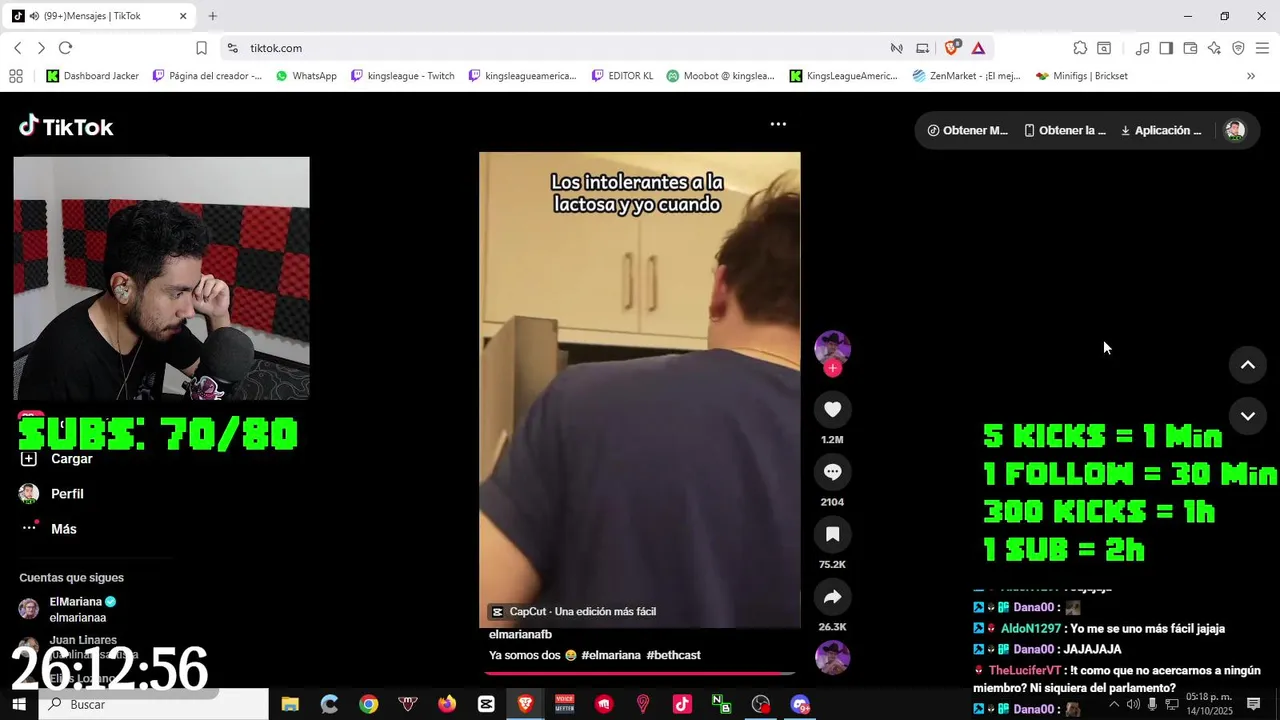Open the creator's avatar beside the video
The image size is (1280, 720).
click(832, 347)
